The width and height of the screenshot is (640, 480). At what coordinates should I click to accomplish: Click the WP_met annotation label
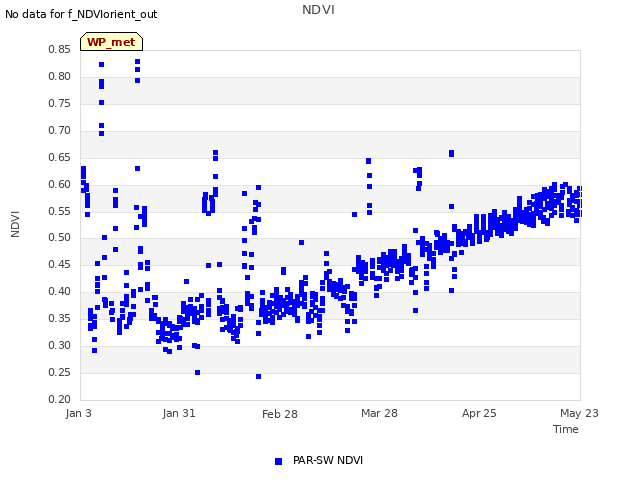click(x=111, y=42)
